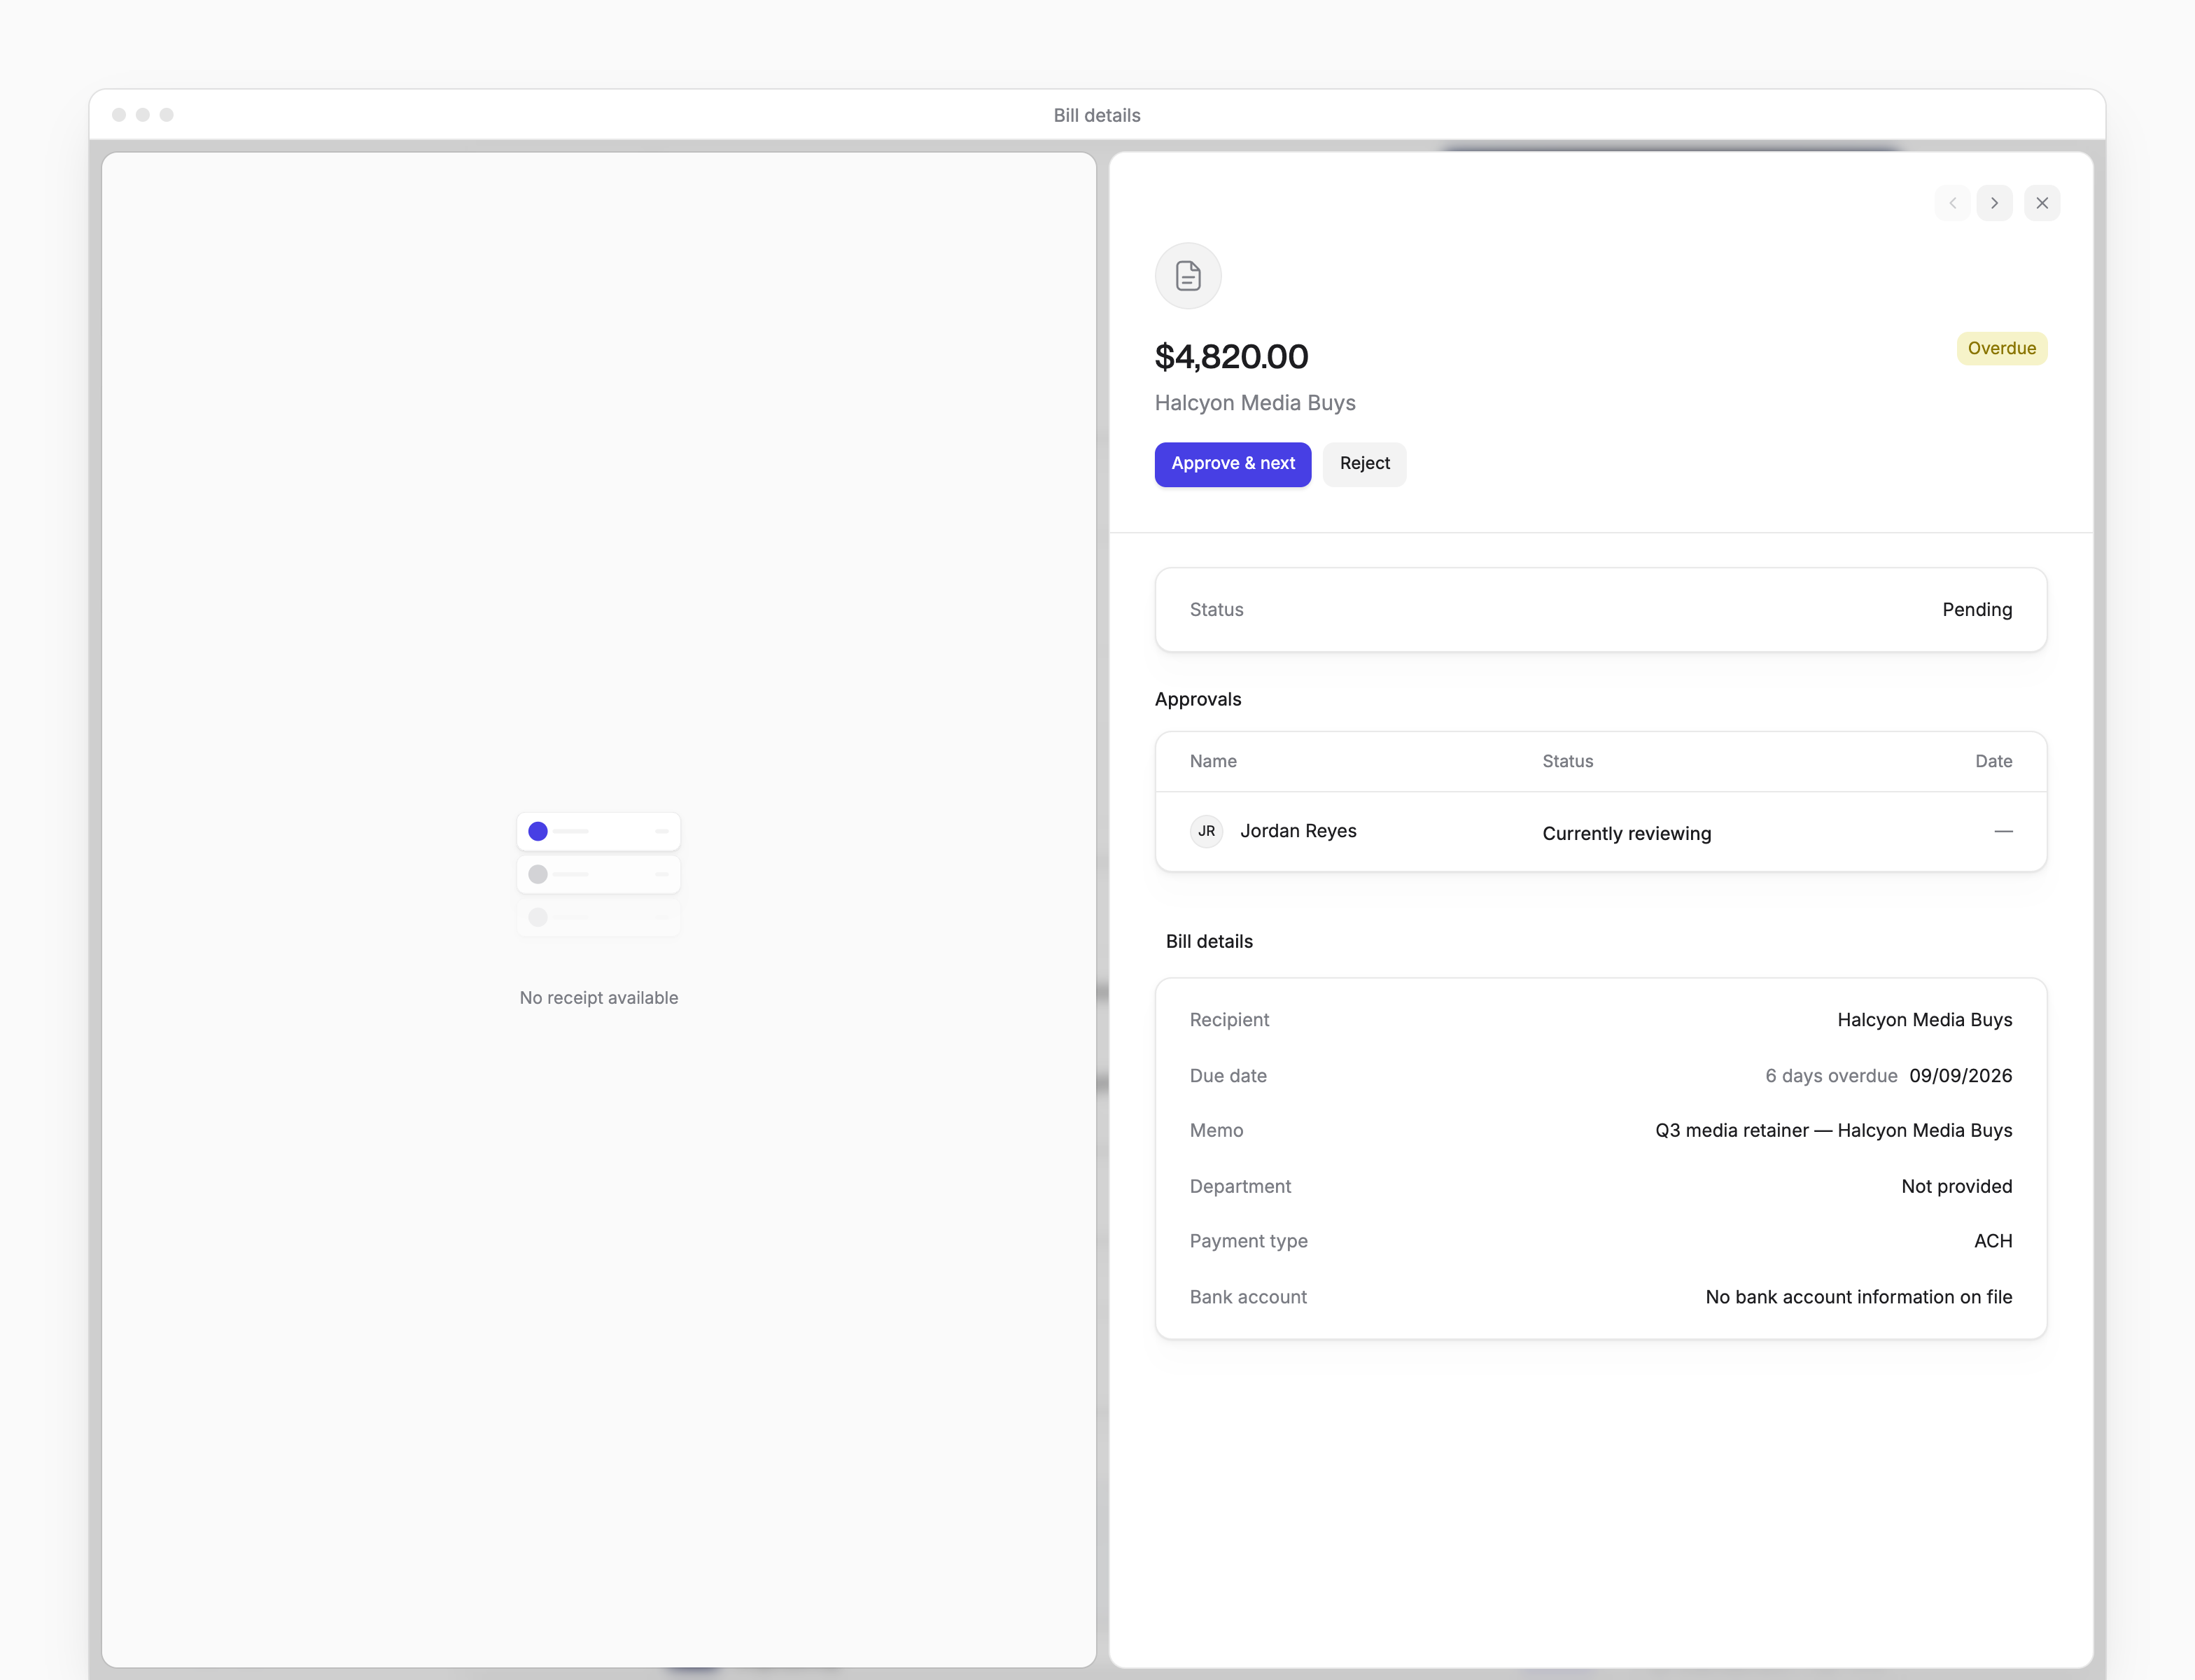Image resolution: width=2195 pixels, height=1680 pixels.
Task: Click the Recipient value Halcyon Media Buys
Action: point(1924,1020)
